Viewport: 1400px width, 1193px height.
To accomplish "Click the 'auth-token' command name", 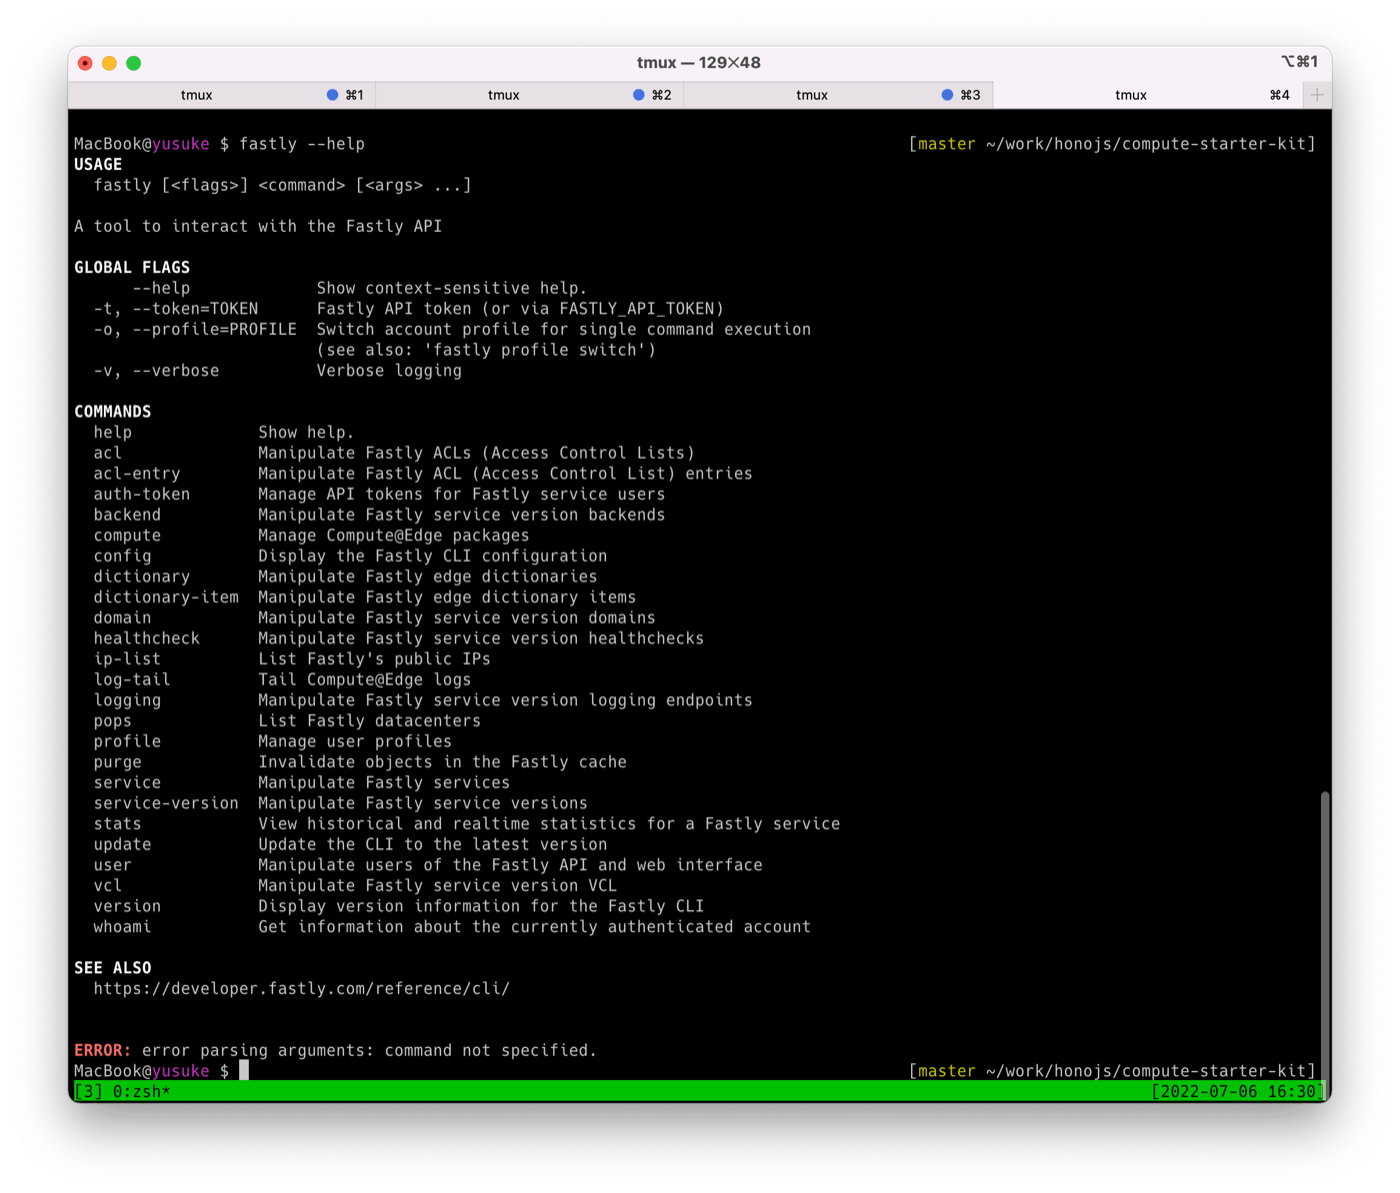I will (x=142, y=495).
